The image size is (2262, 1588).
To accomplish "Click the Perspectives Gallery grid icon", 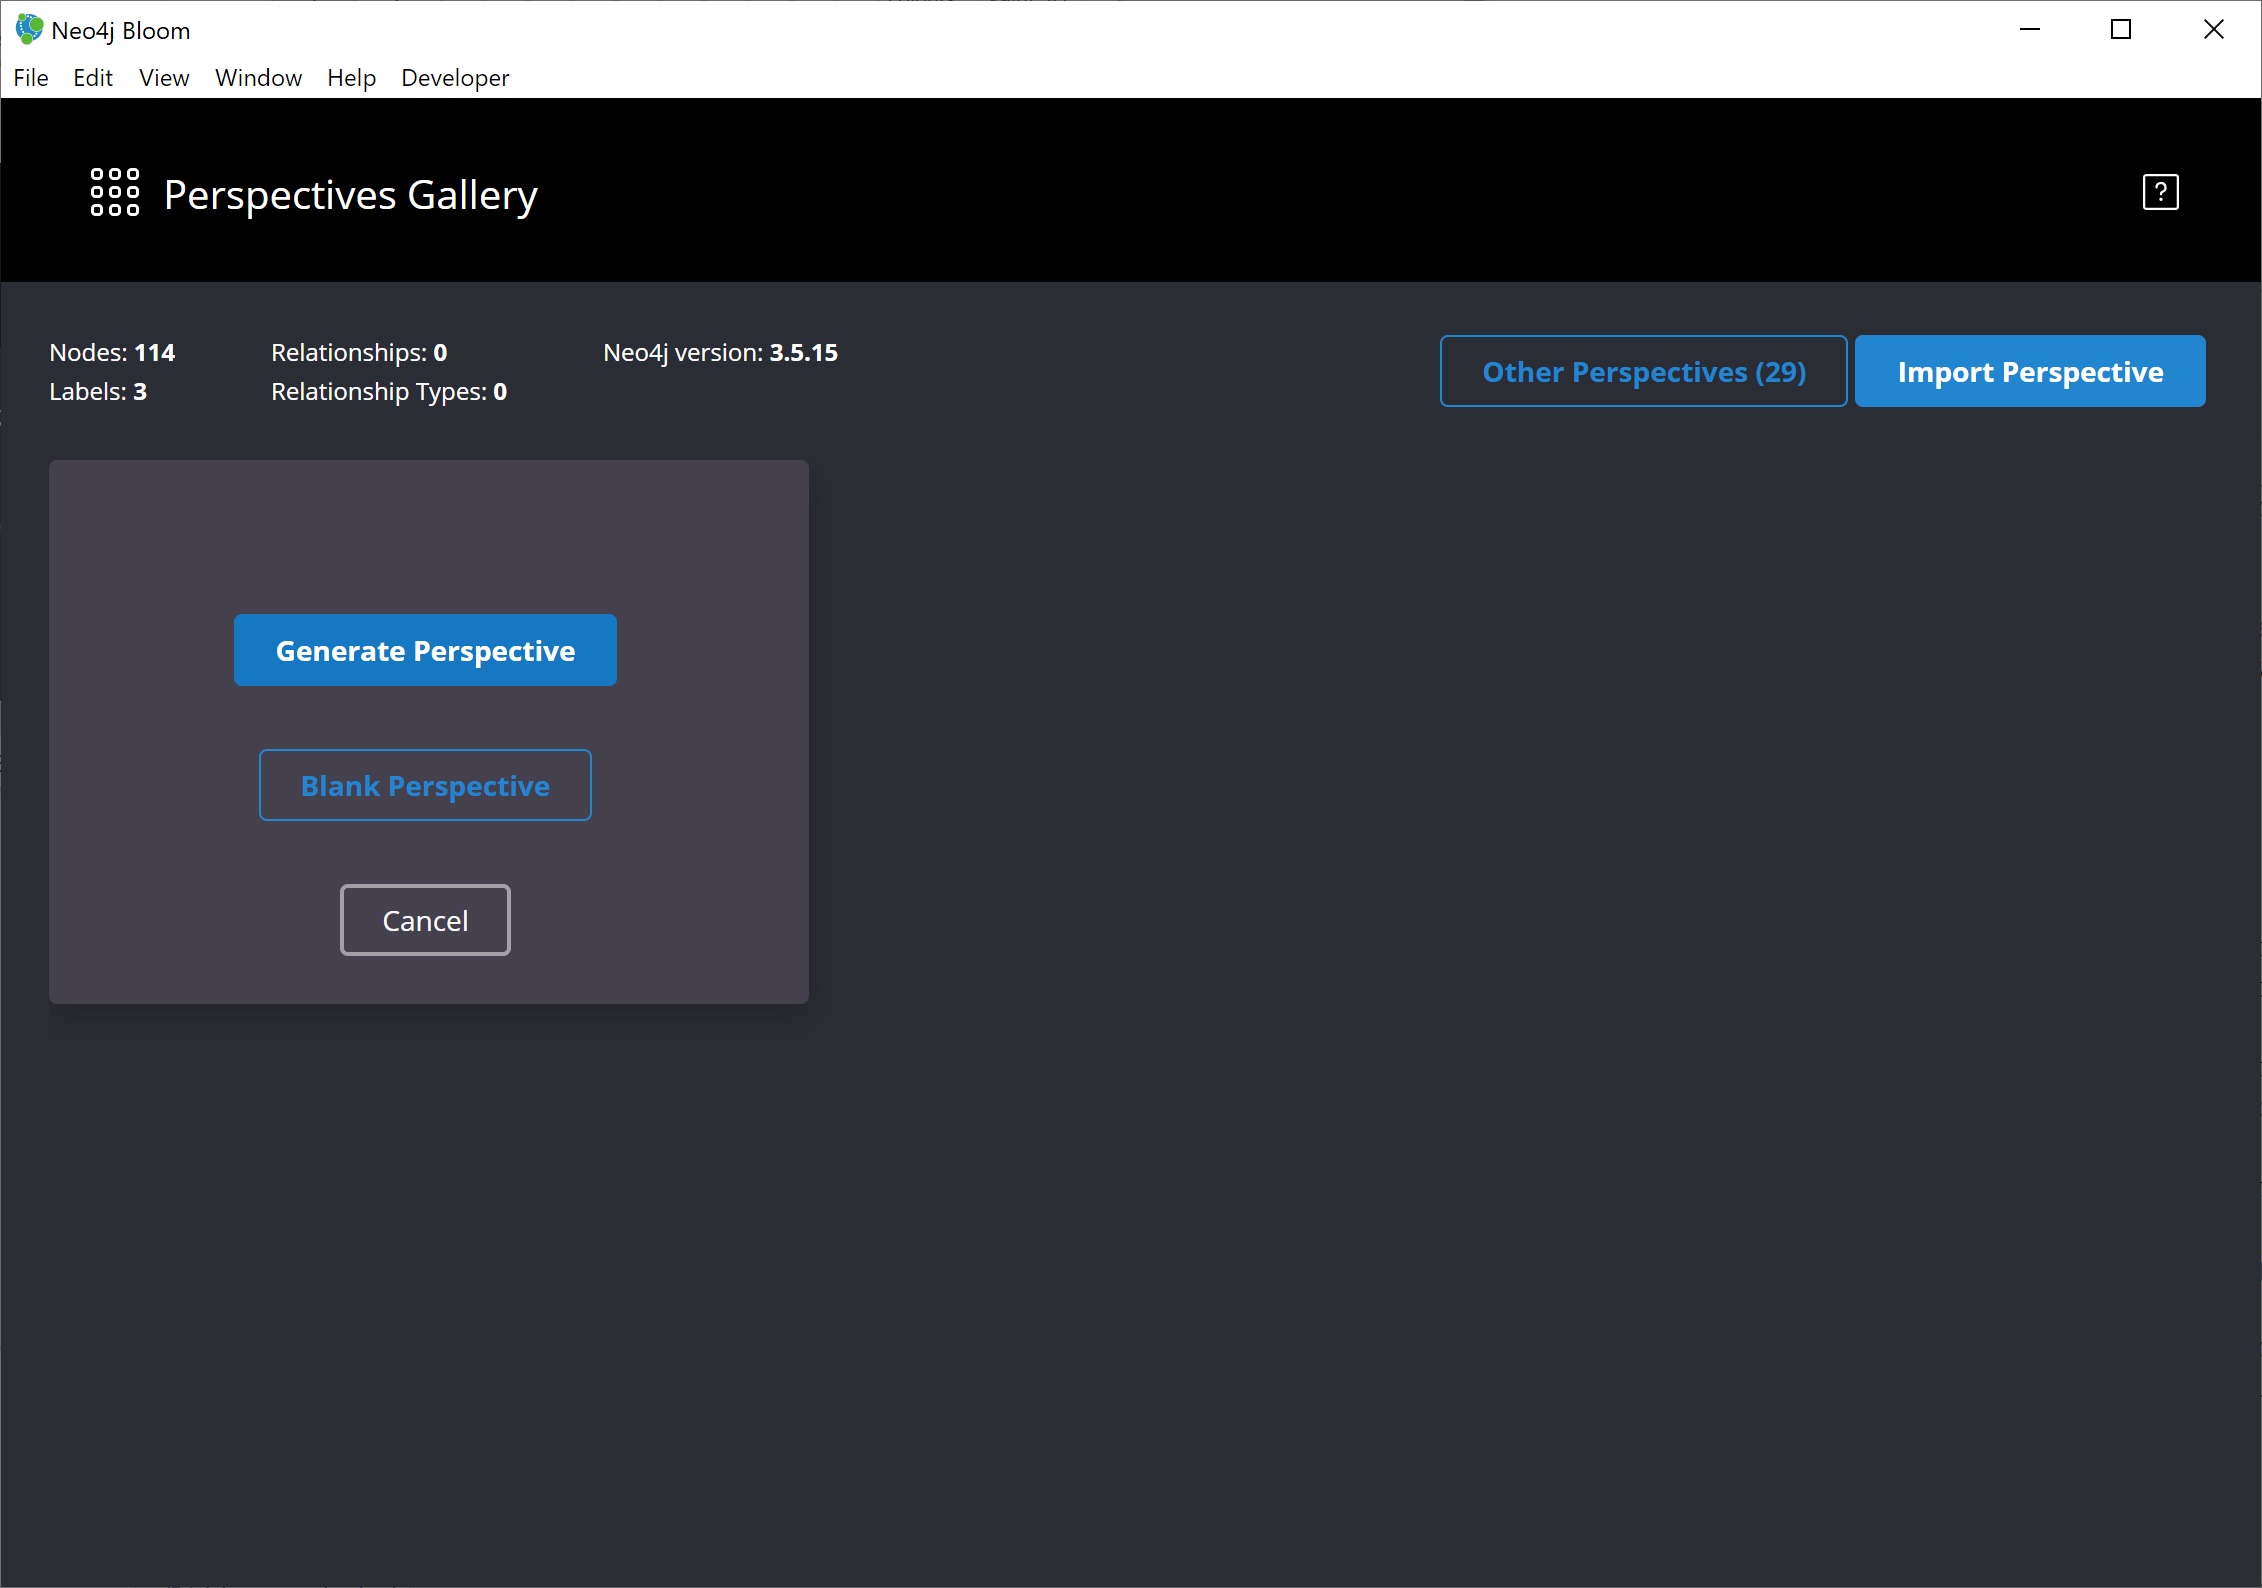I will tap(115, 192).
